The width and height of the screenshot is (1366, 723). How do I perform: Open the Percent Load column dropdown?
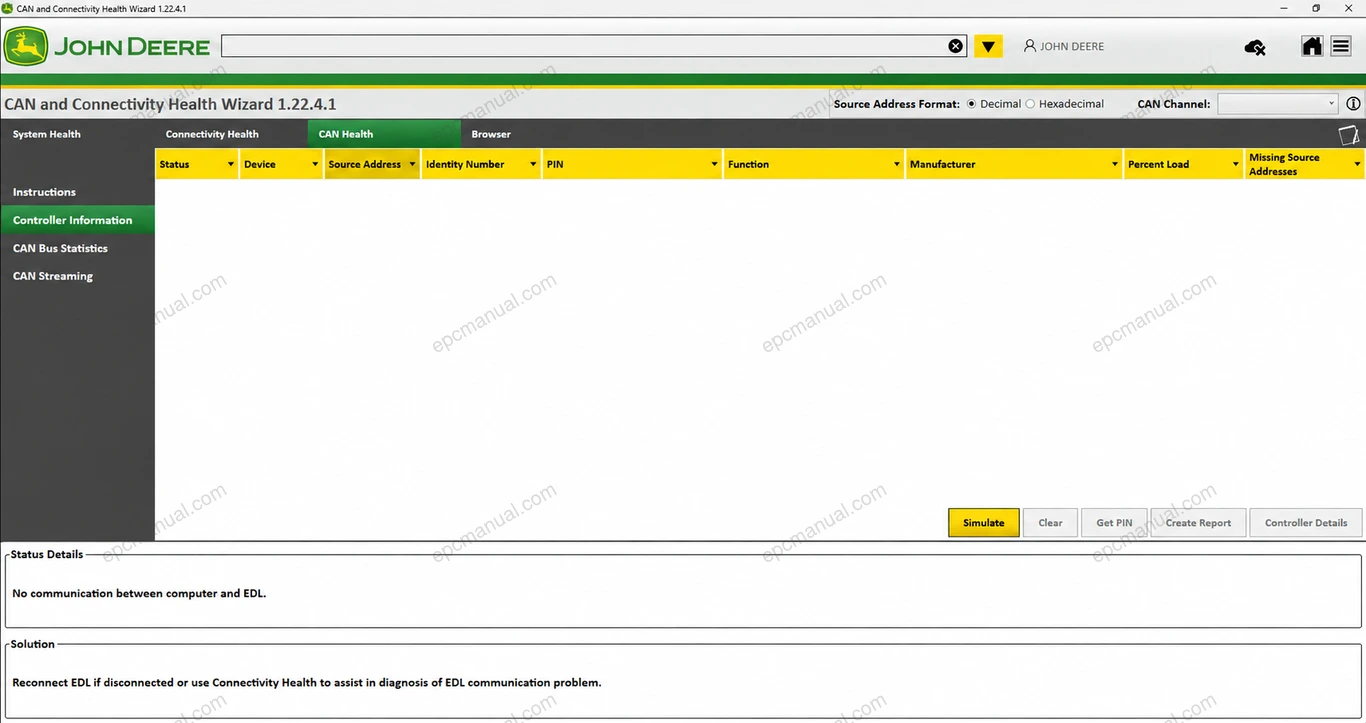(1236, 164)
